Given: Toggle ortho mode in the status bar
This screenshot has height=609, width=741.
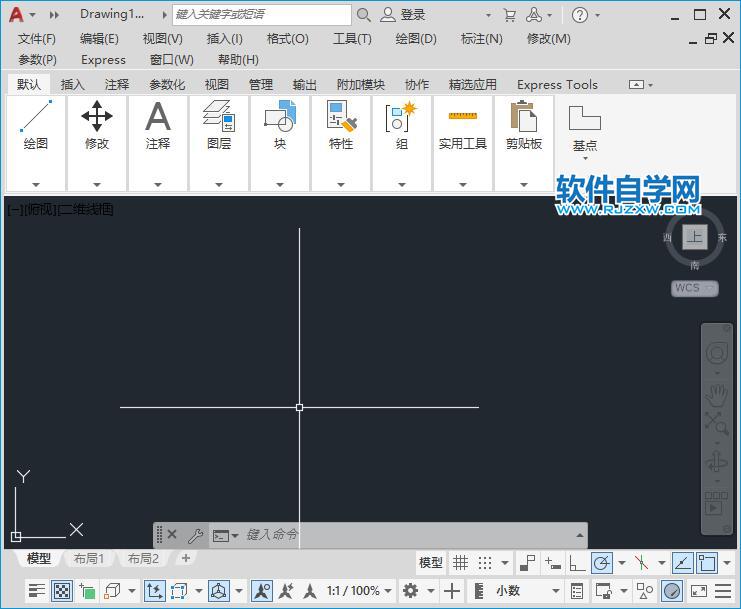Looking at the screenshot, I should (x=577, y=563).
